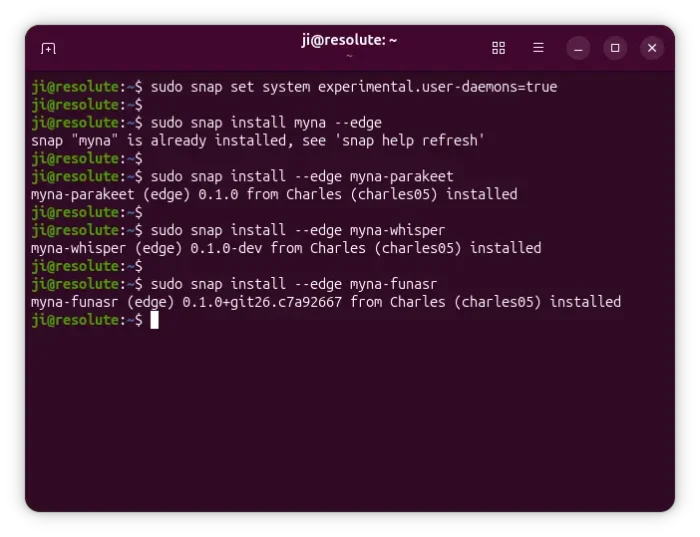Click the ji@resolute window title
Viewport: 700px width, 537px height.
(x=349, y=40)
